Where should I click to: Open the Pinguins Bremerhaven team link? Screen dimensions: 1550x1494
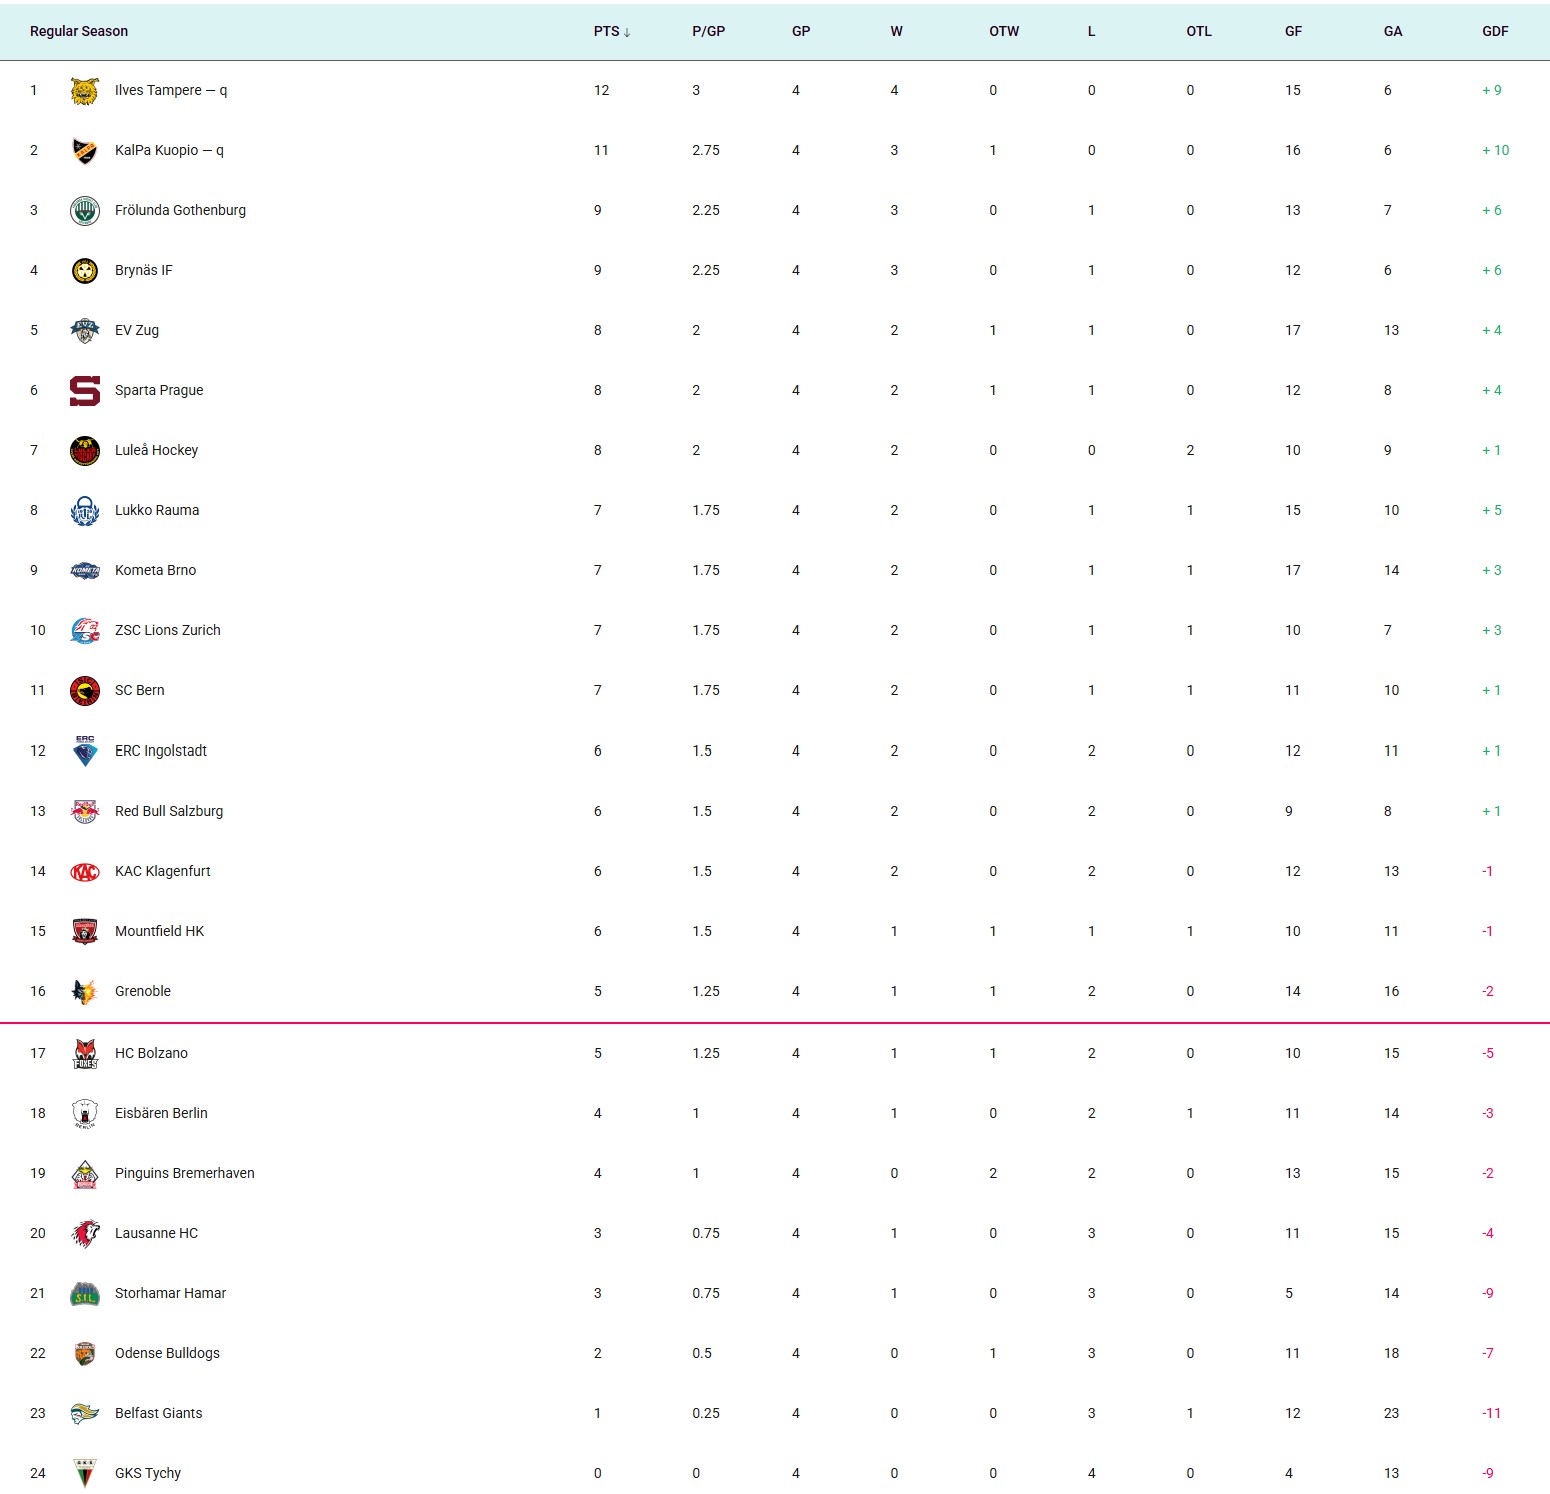tap(185, 1174)
